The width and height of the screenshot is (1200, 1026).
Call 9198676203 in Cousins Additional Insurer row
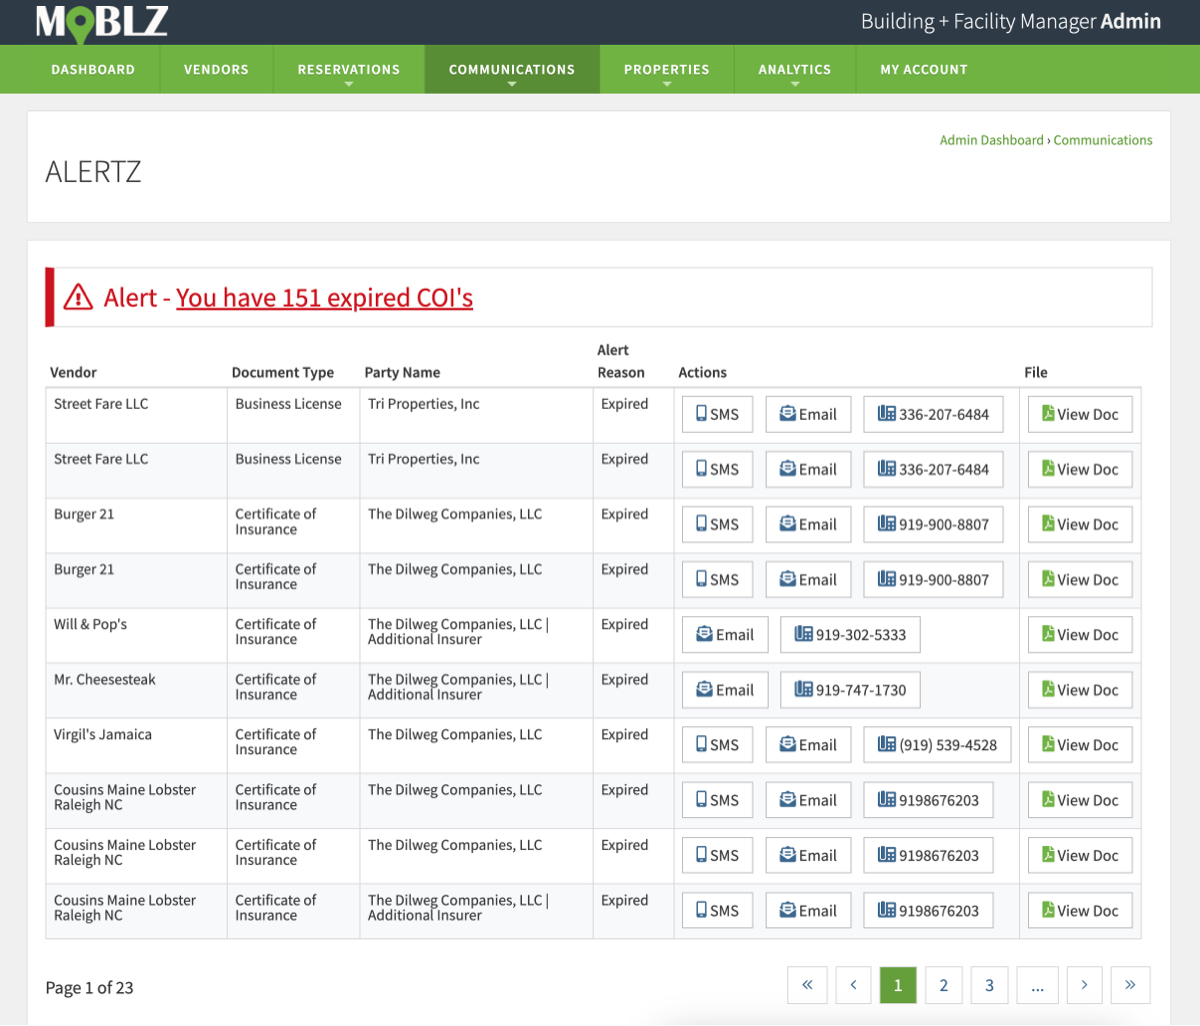click(x=928, y=911)
